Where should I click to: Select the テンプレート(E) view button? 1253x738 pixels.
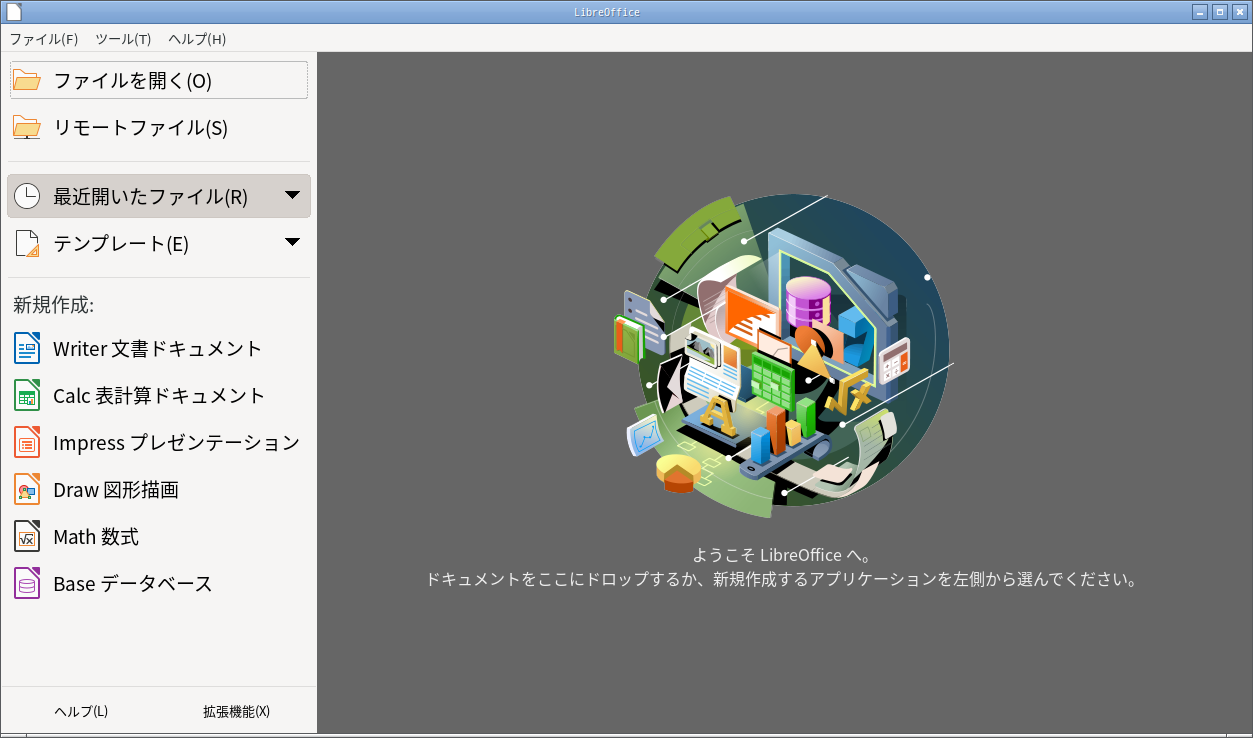point(159,243)
